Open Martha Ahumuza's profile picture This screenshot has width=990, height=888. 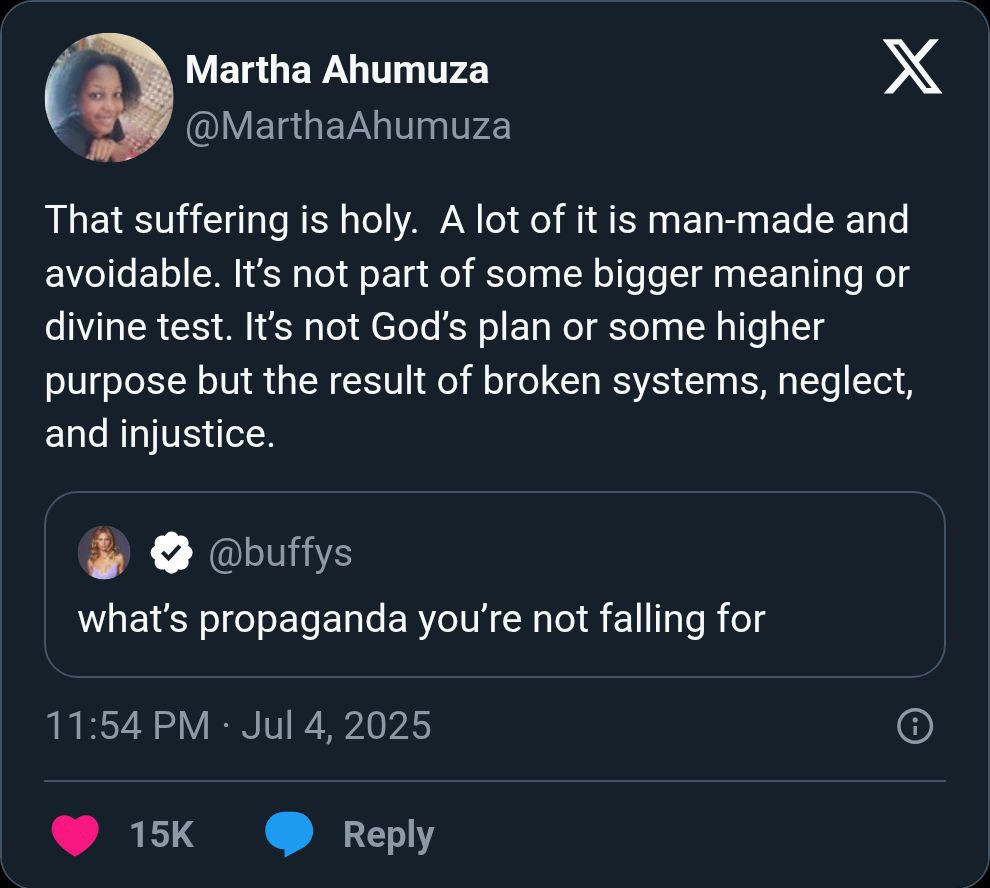click(108, 98)
